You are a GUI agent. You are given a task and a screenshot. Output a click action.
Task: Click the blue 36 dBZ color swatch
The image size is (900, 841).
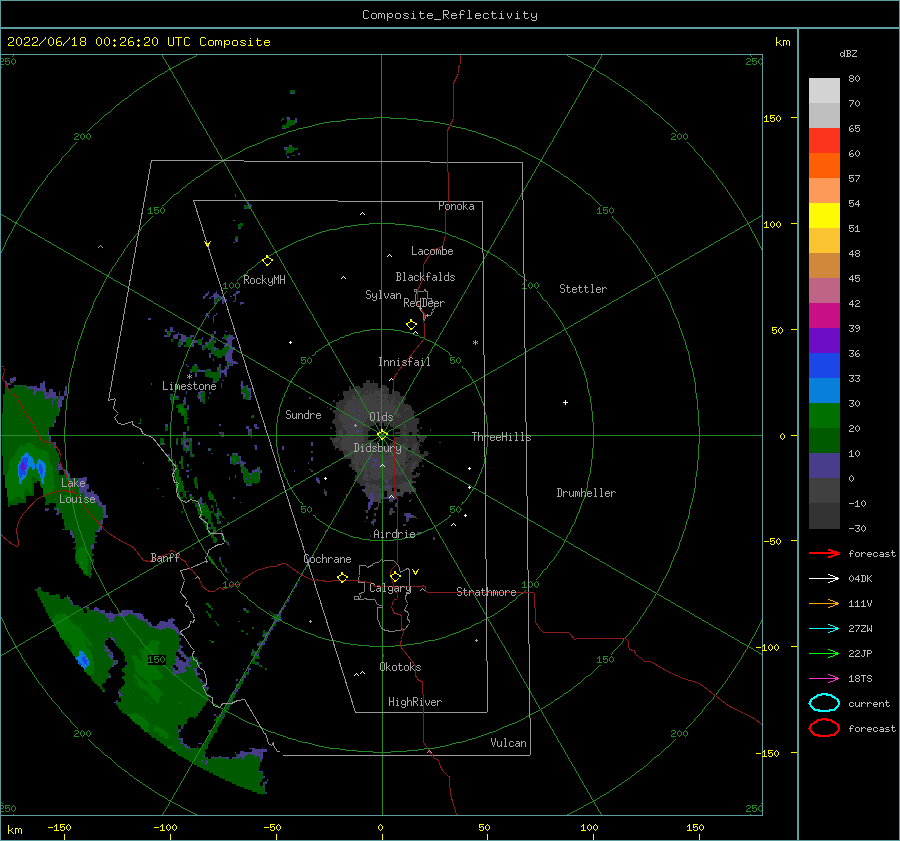point(824,366)
